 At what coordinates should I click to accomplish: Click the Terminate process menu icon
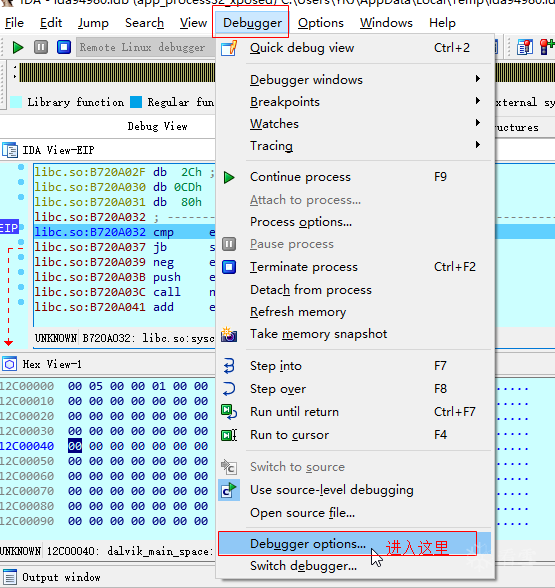pos(229,267)
